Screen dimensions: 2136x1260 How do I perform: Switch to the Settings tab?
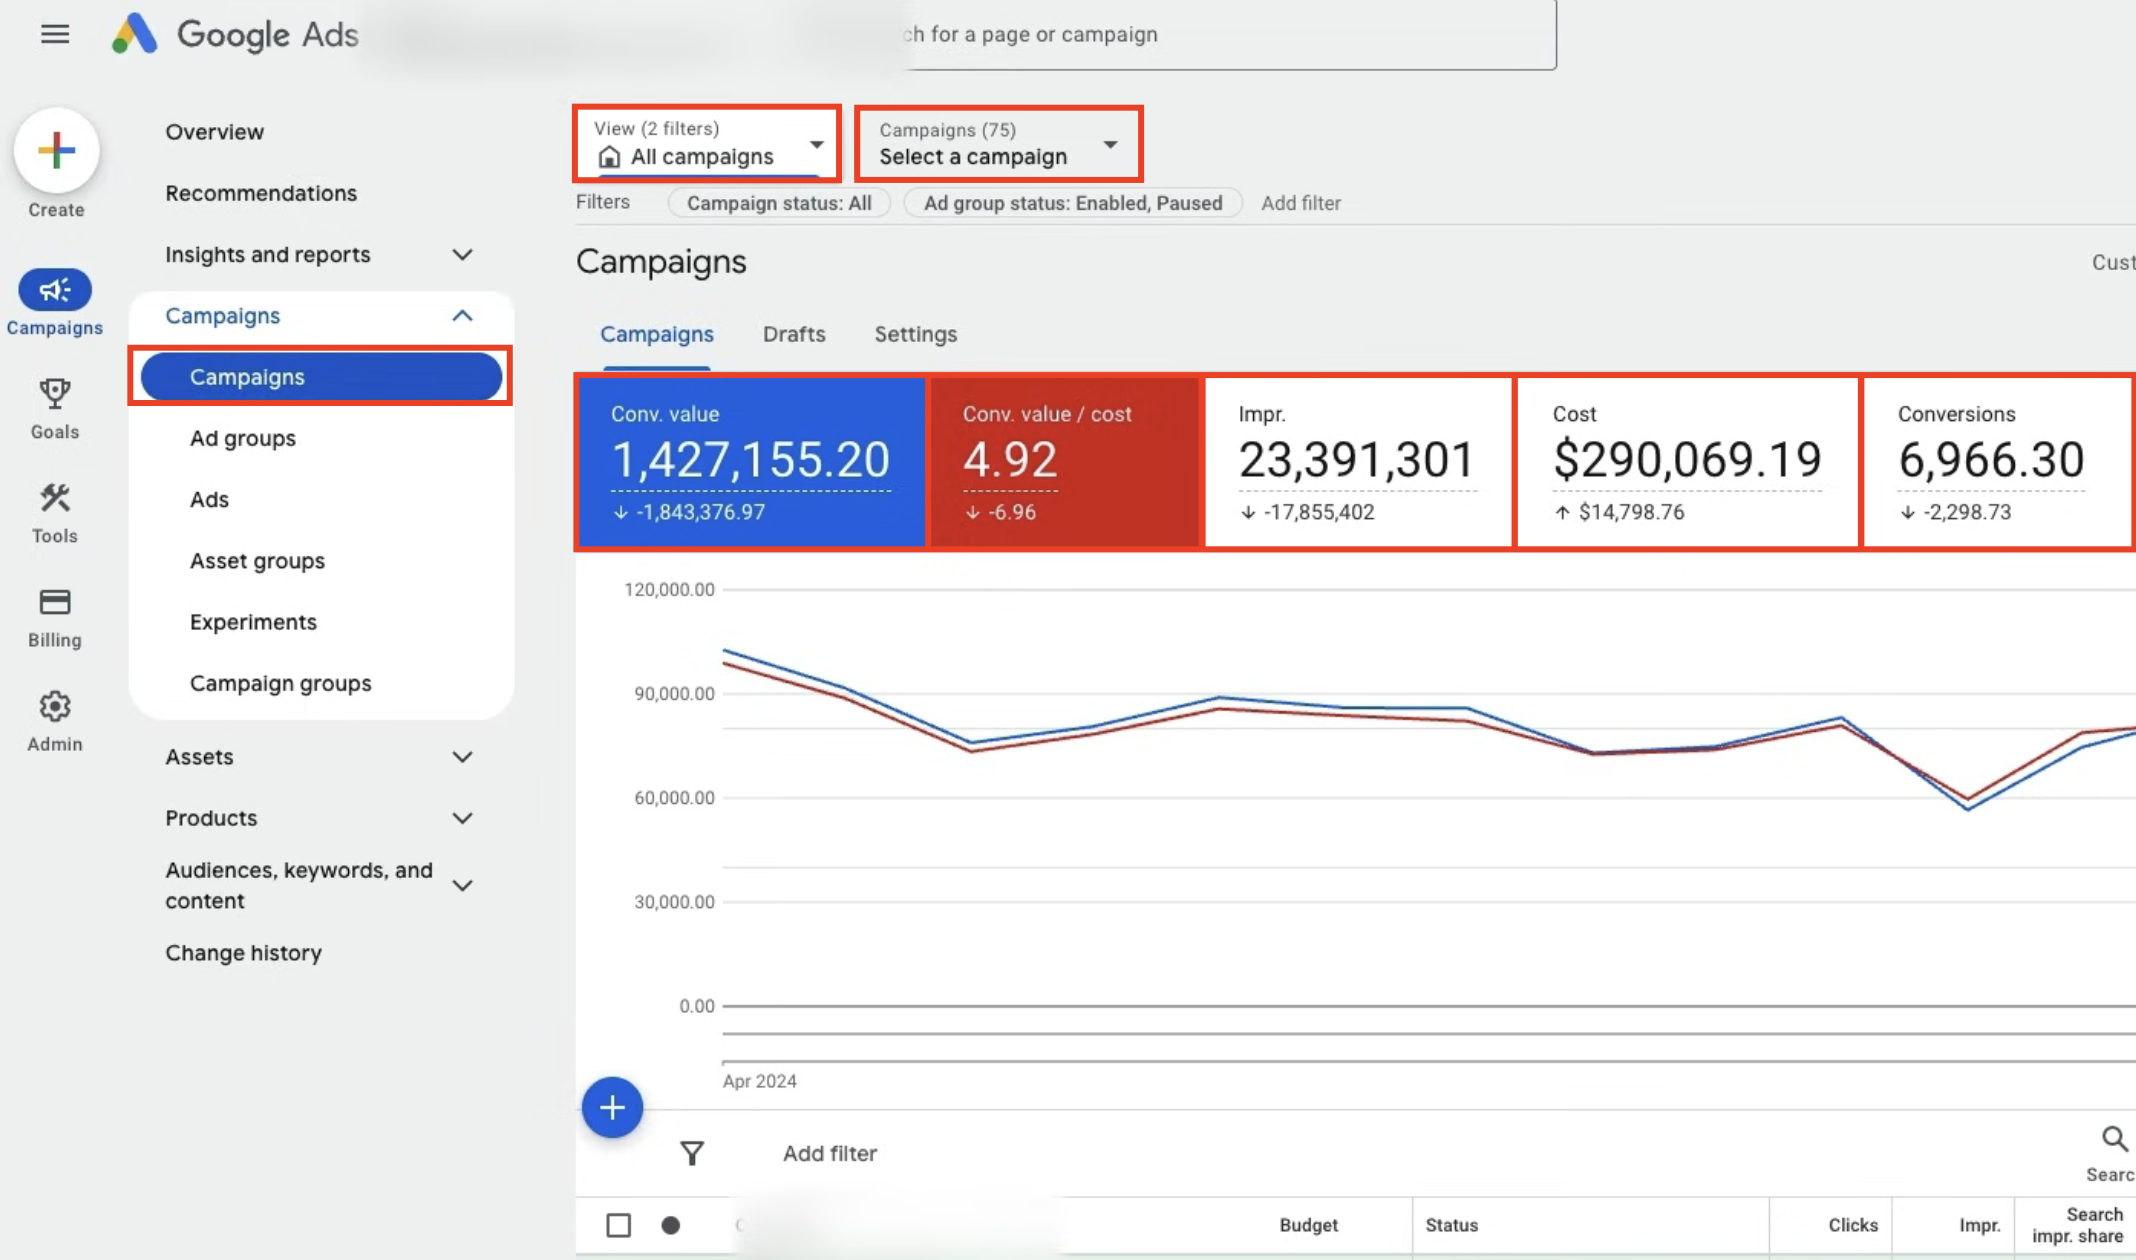[914, 334]
